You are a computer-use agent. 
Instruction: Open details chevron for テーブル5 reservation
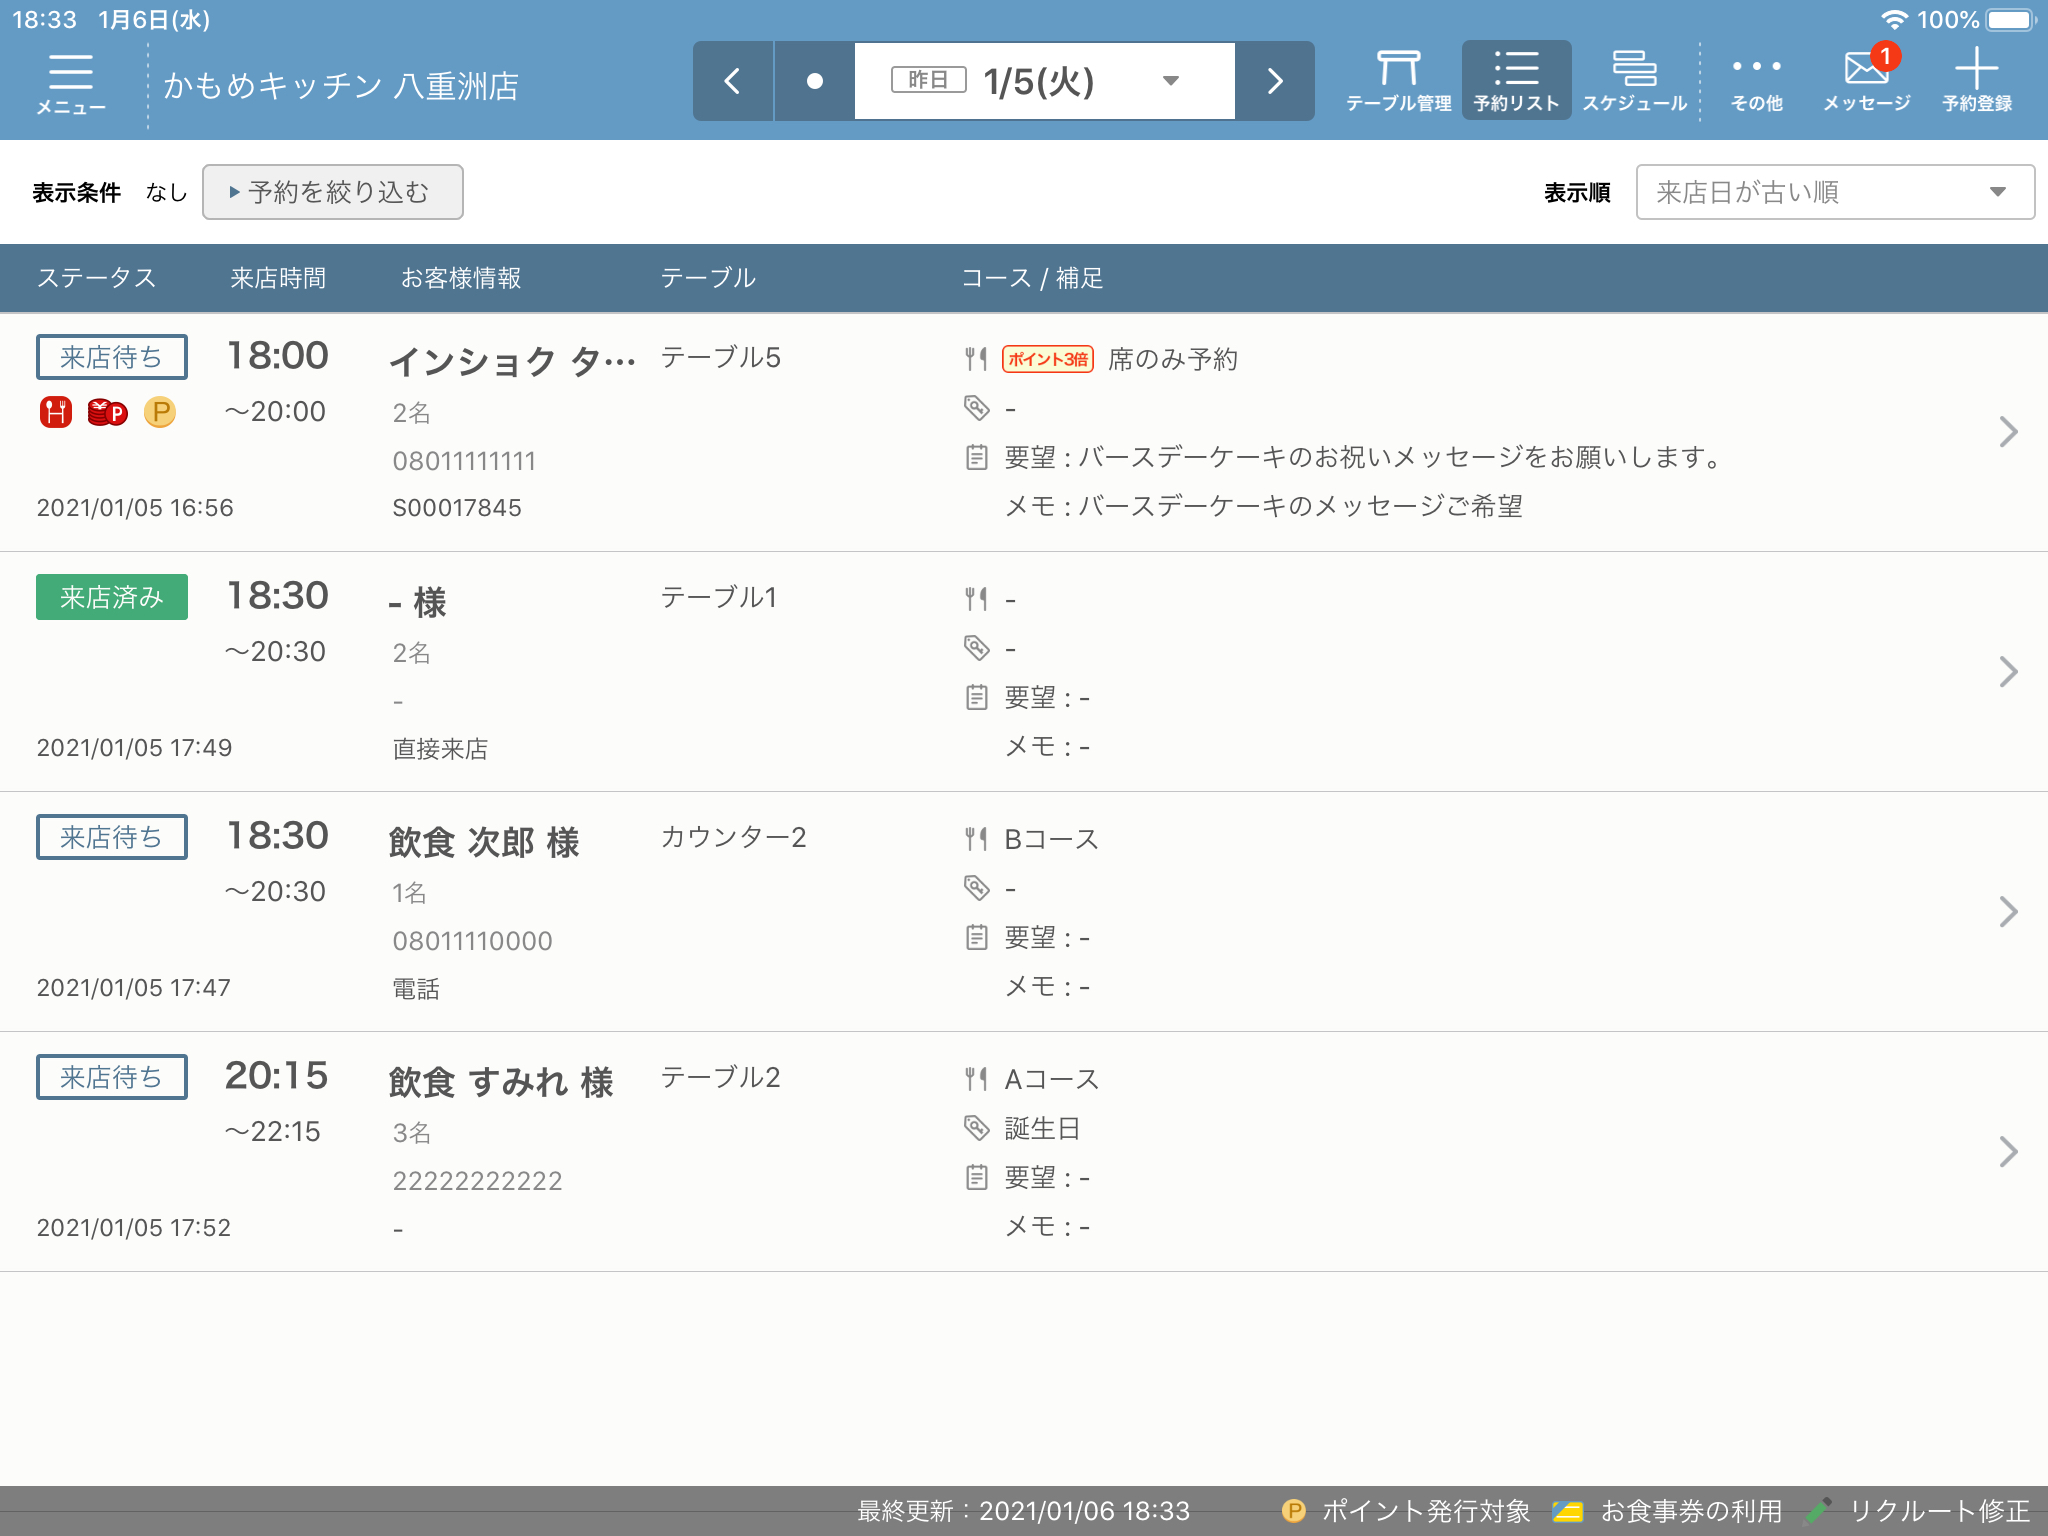pyautogui.click(x=2008, y=432)
